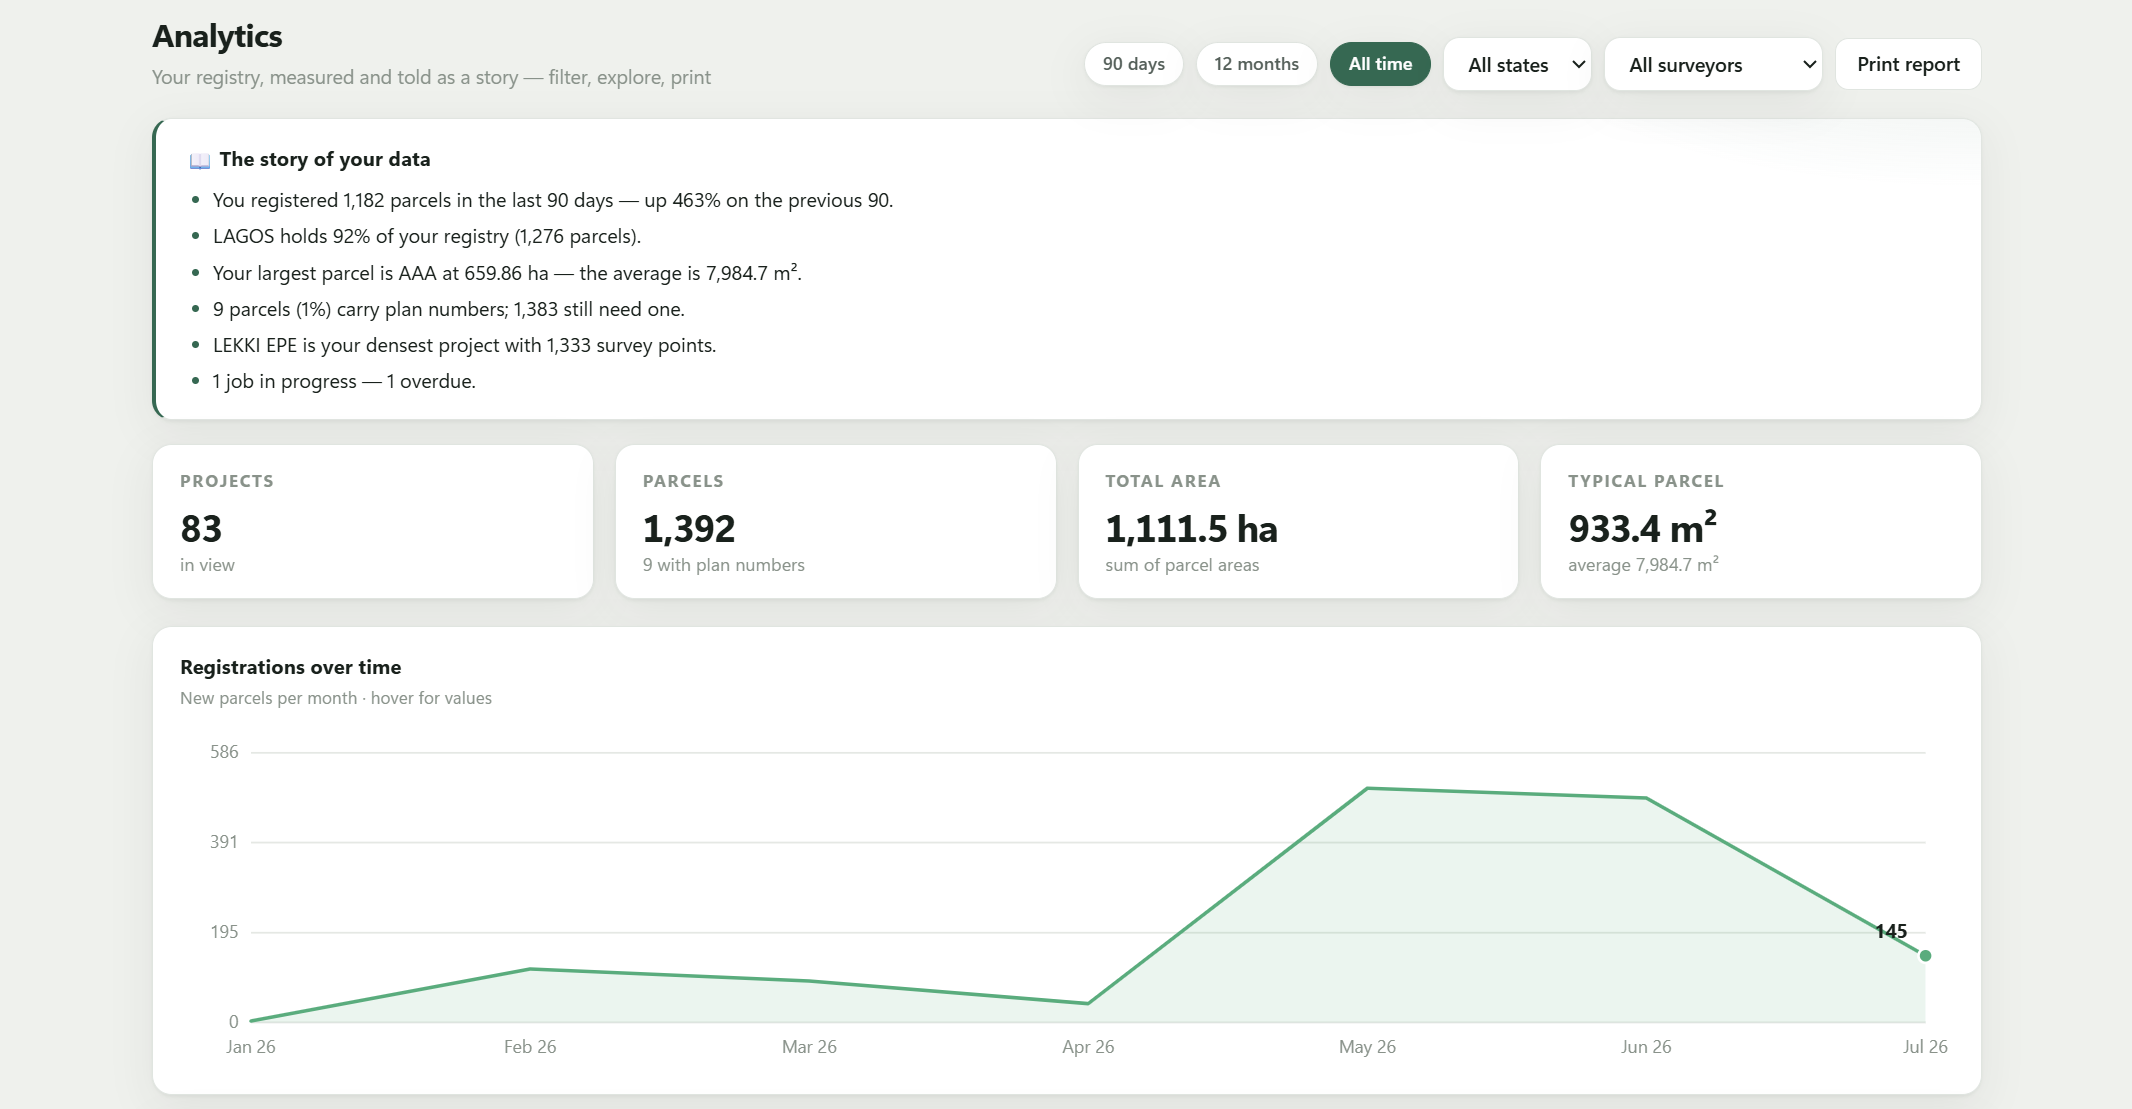Click the Jan 26 axis label
Image resolution: width=2132 pixels, height=1109 pixels.
click(x=251, y=1047)
